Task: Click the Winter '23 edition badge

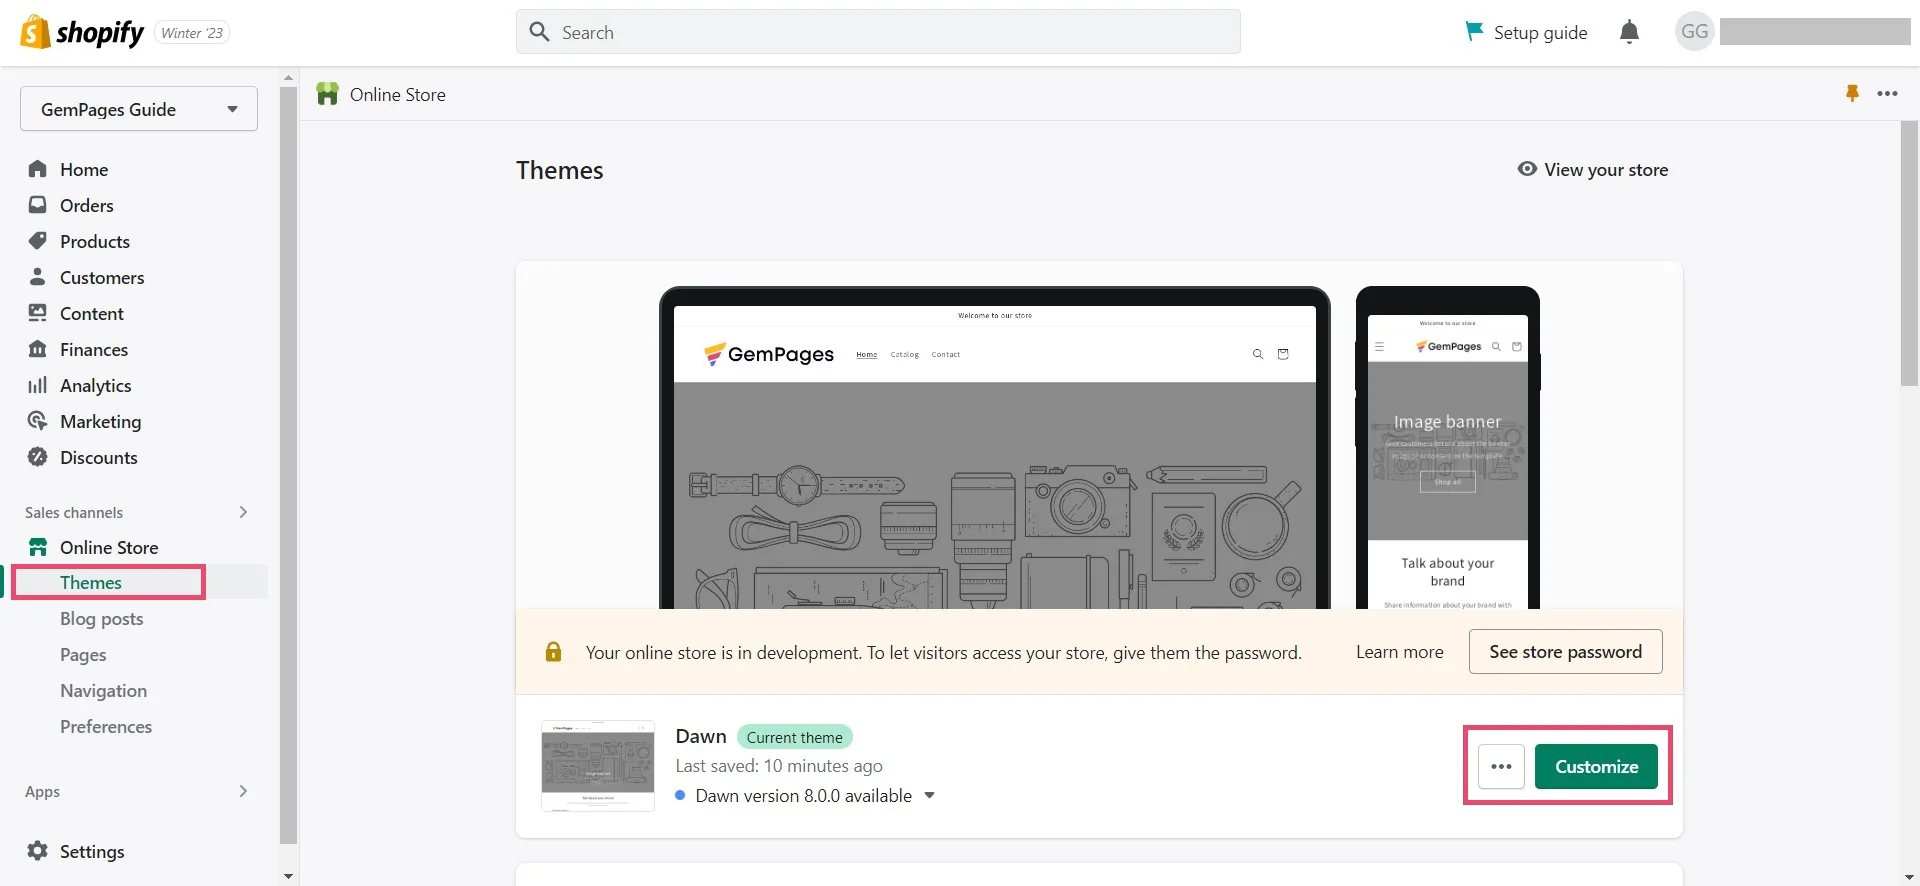Action: pyautogui.click(x=192, y=33)
